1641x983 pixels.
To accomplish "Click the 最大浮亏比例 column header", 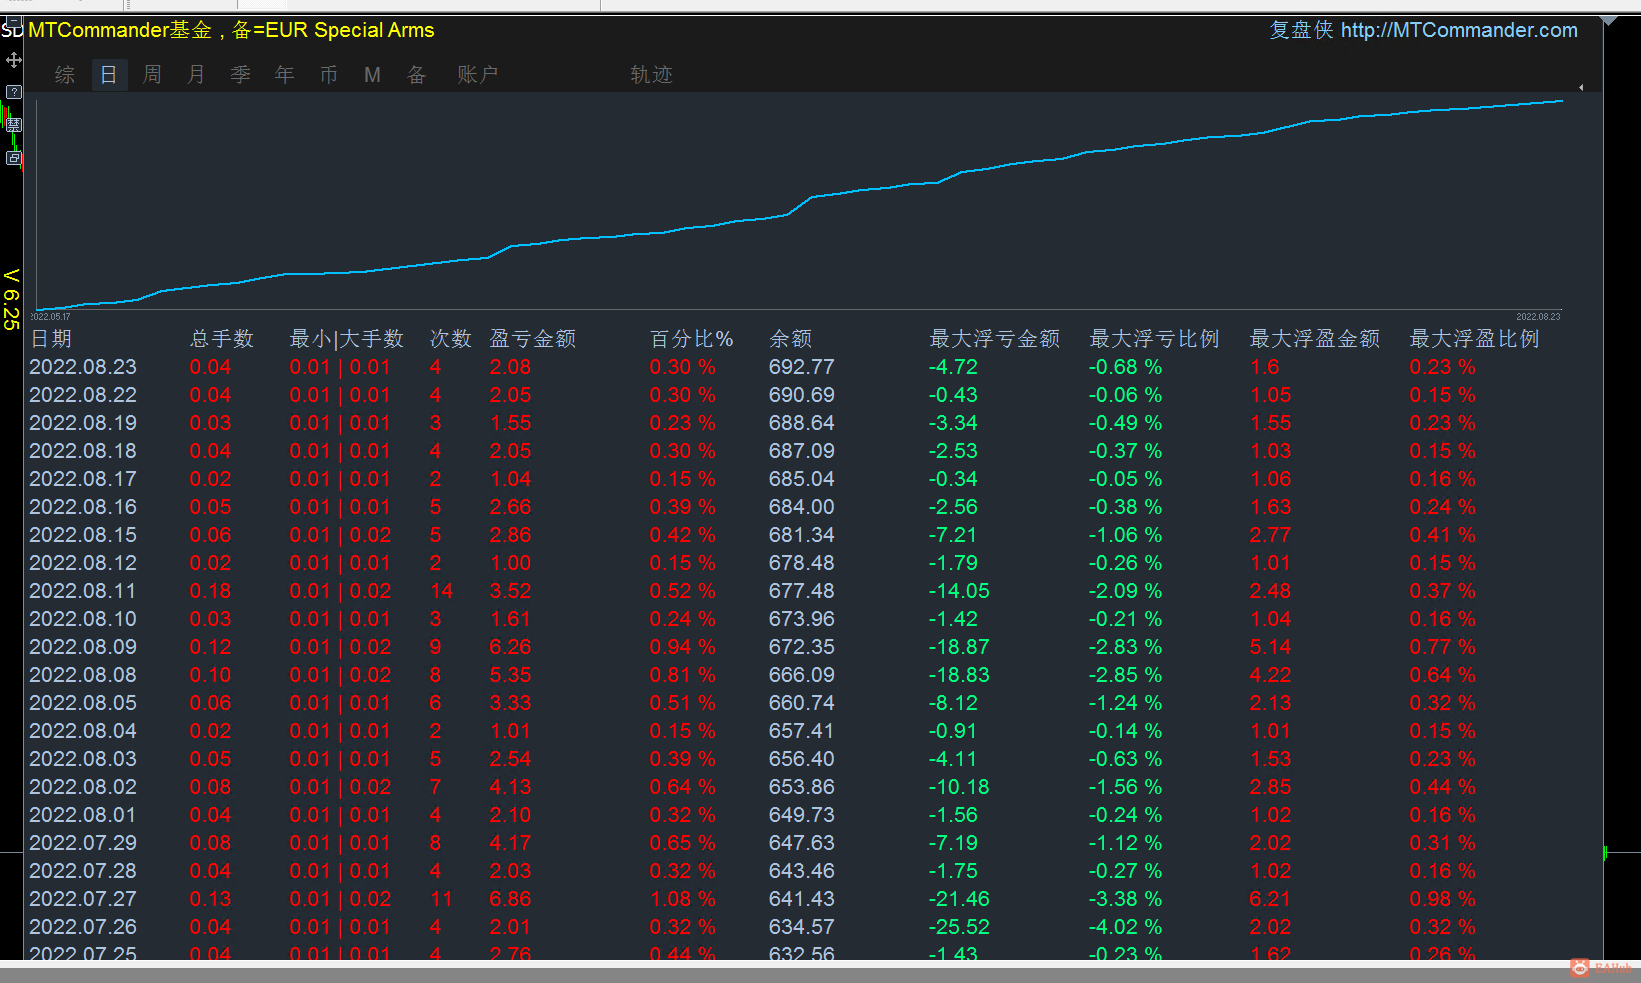I will 1154,339.
